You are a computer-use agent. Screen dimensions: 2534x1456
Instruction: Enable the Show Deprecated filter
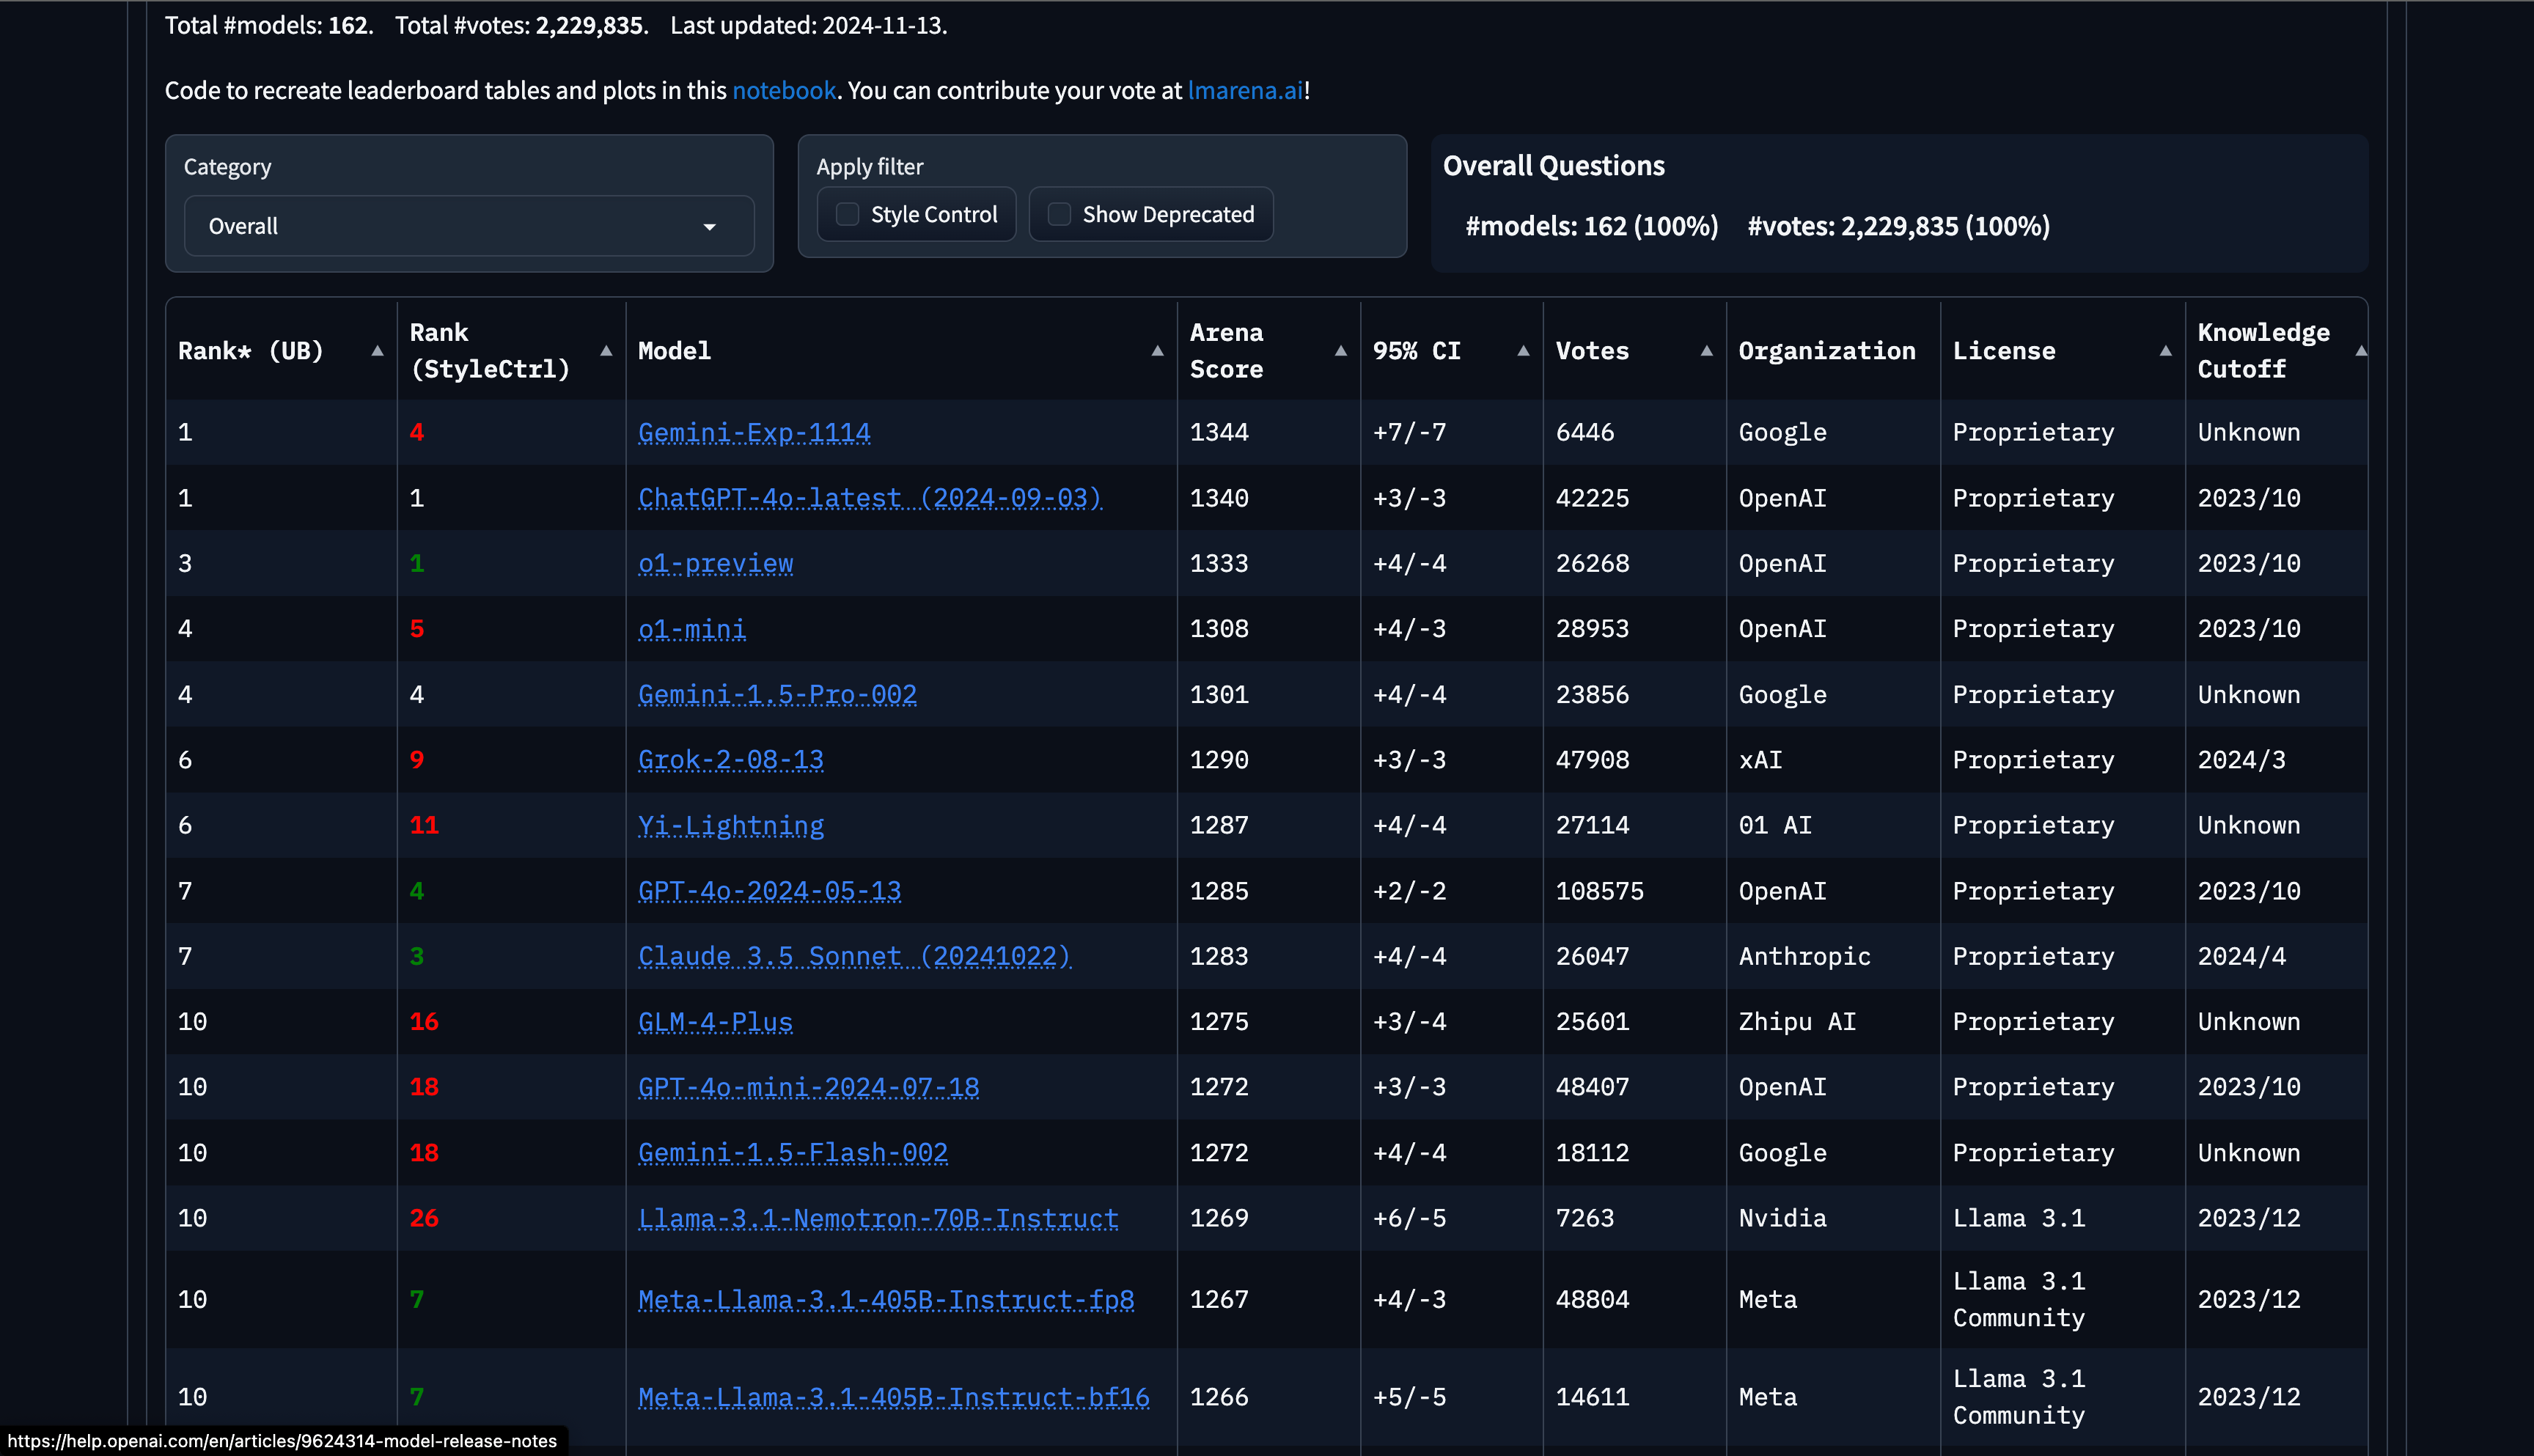(x=1059, y=214)
